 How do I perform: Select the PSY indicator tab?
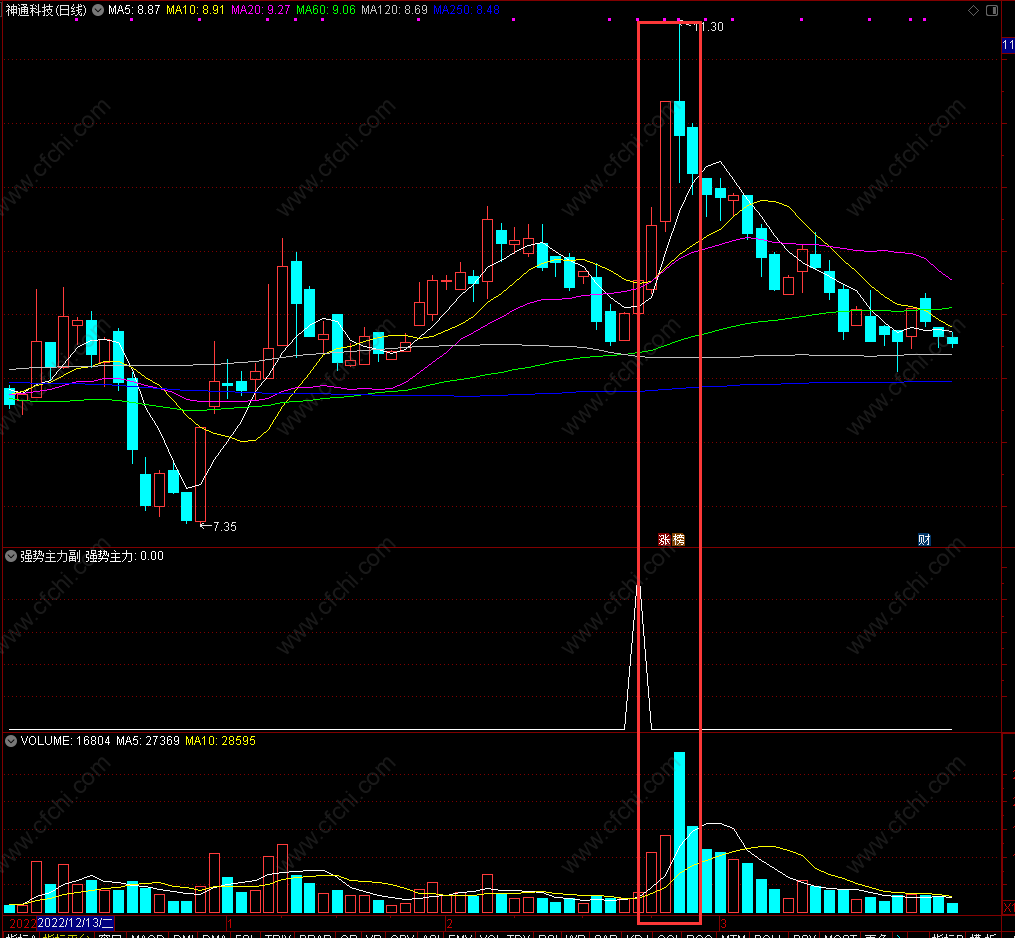(x=805, y=935)
